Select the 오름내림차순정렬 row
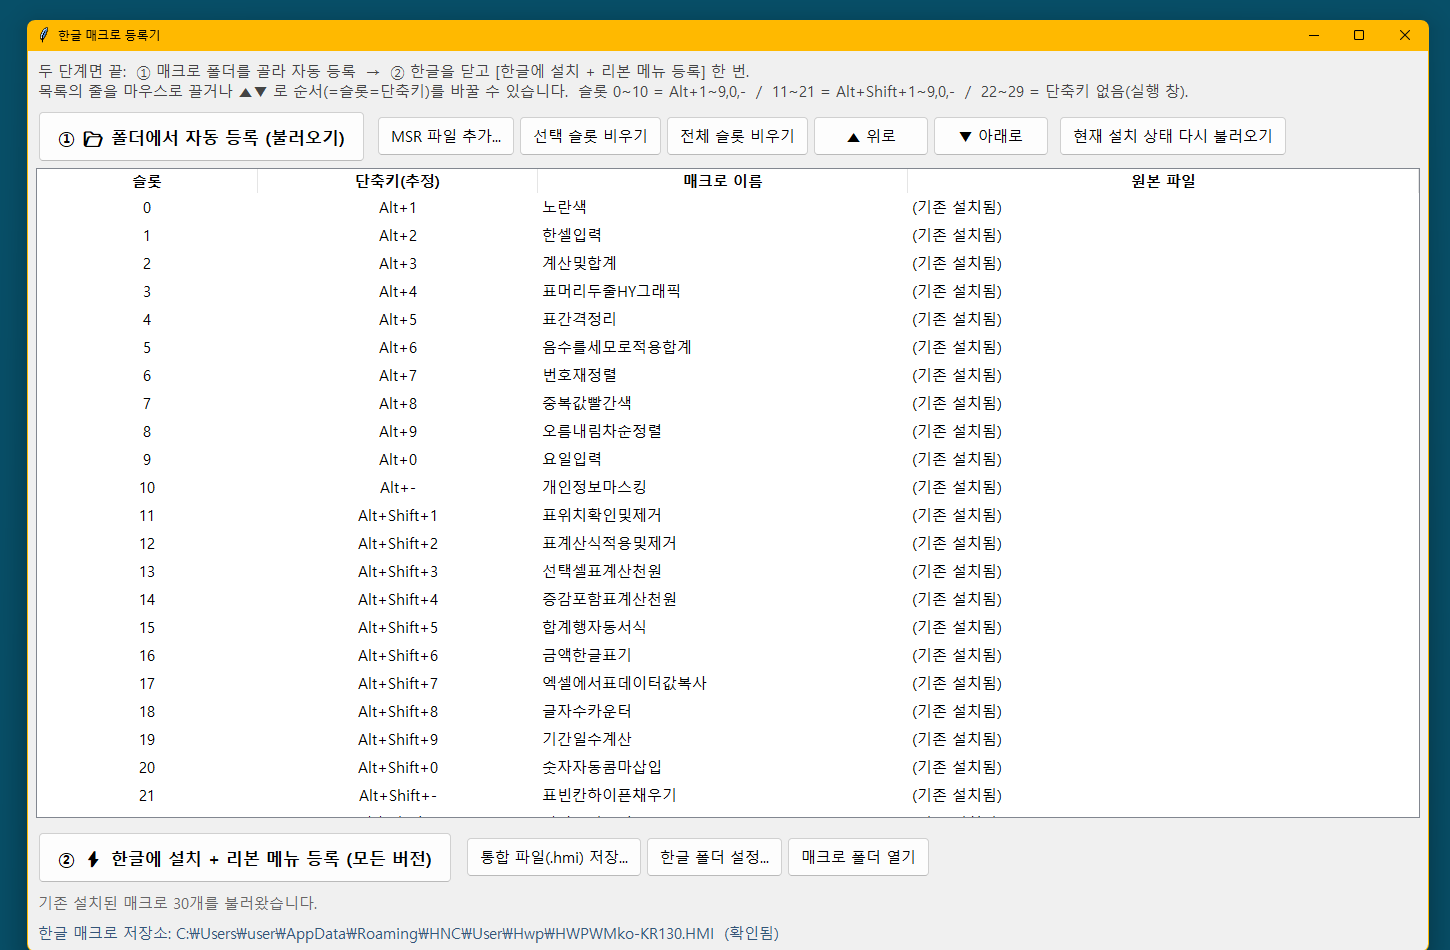 728,432
